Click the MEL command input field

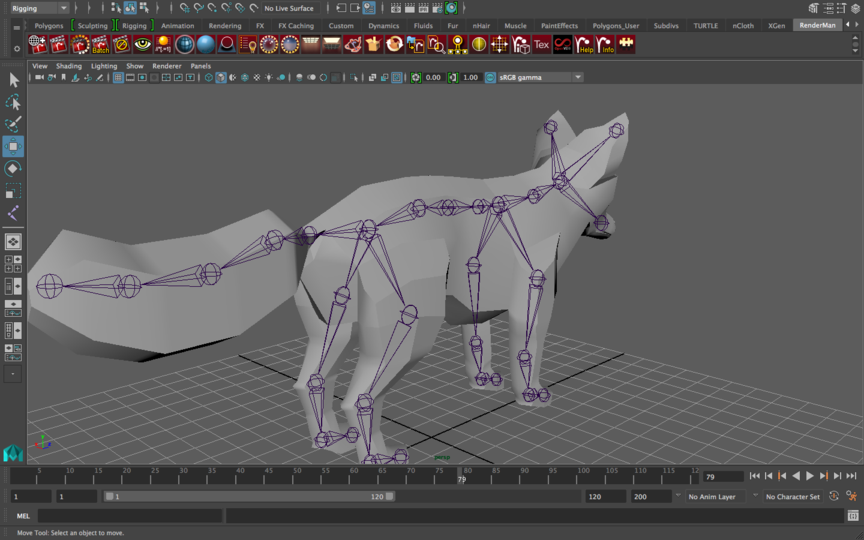(129, 516)
